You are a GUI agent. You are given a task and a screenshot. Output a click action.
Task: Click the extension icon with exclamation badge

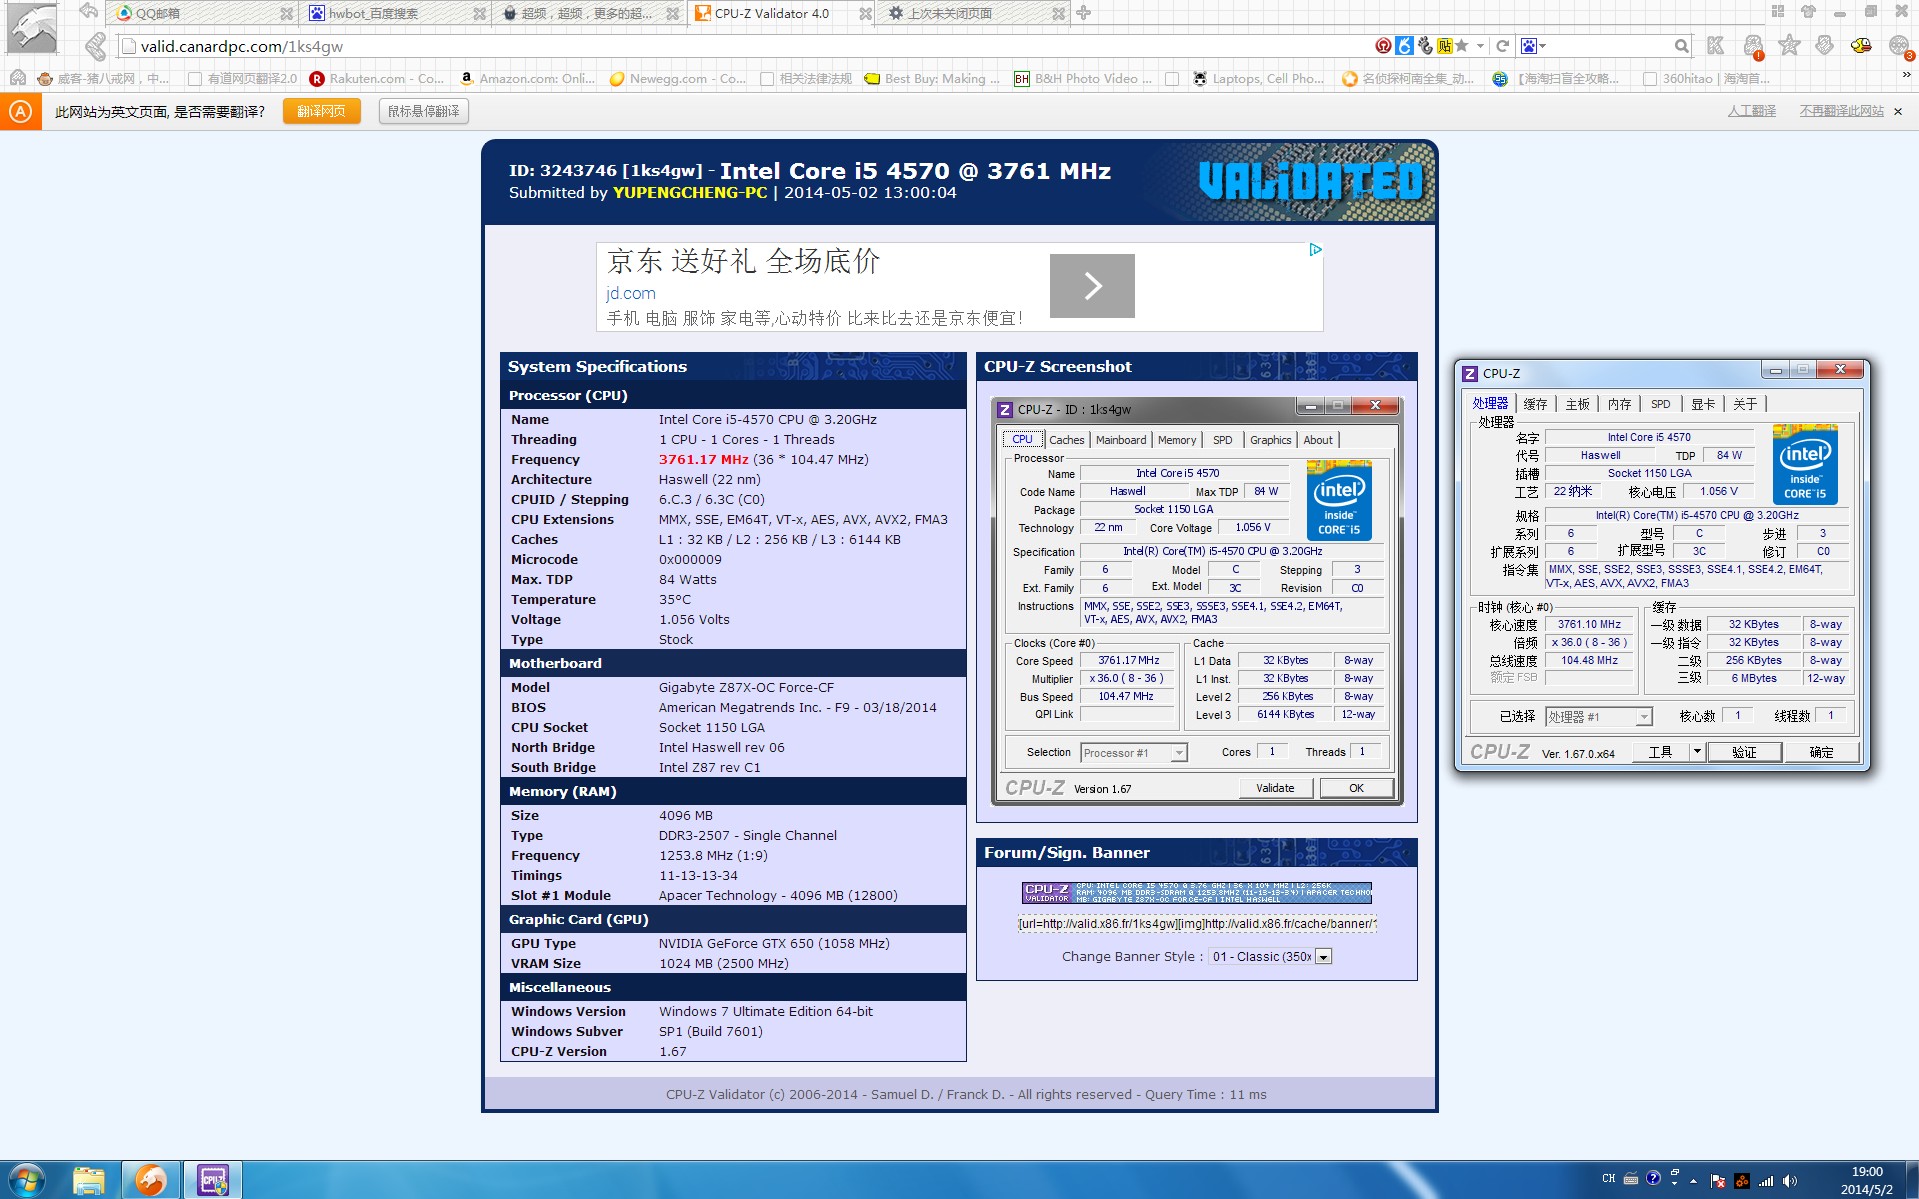point(1753,47)
